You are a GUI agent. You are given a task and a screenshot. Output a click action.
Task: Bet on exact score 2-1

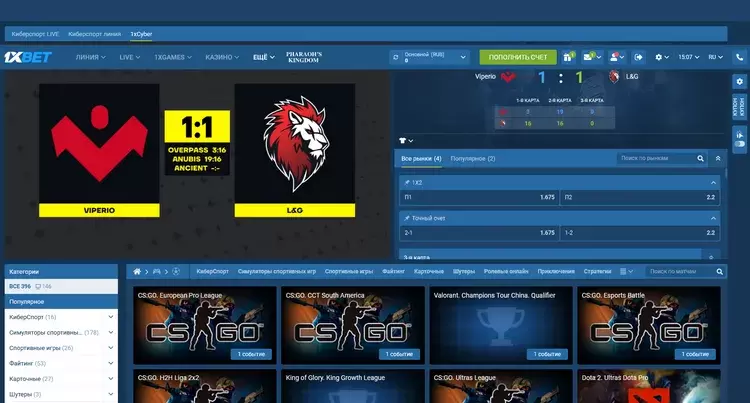(479, 233)
